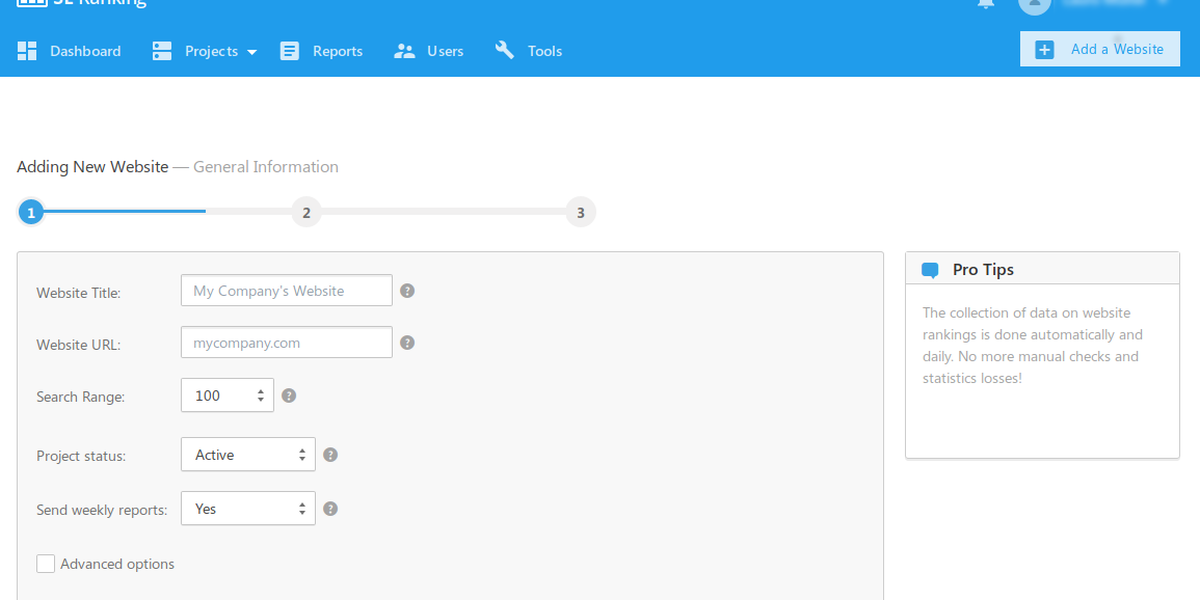This screenshot has height=600, width=1200.
Task: Go to Dashboard in navigation
Action: 70,51
